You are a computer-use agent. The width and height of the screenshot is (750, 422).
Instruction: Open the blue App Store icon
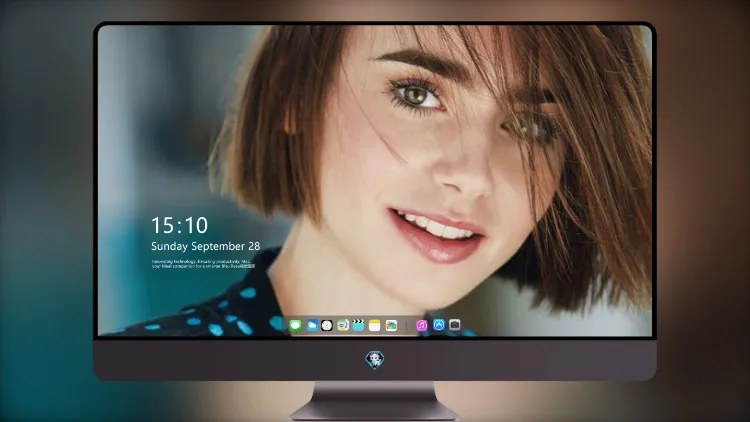(x=439, y=325)
